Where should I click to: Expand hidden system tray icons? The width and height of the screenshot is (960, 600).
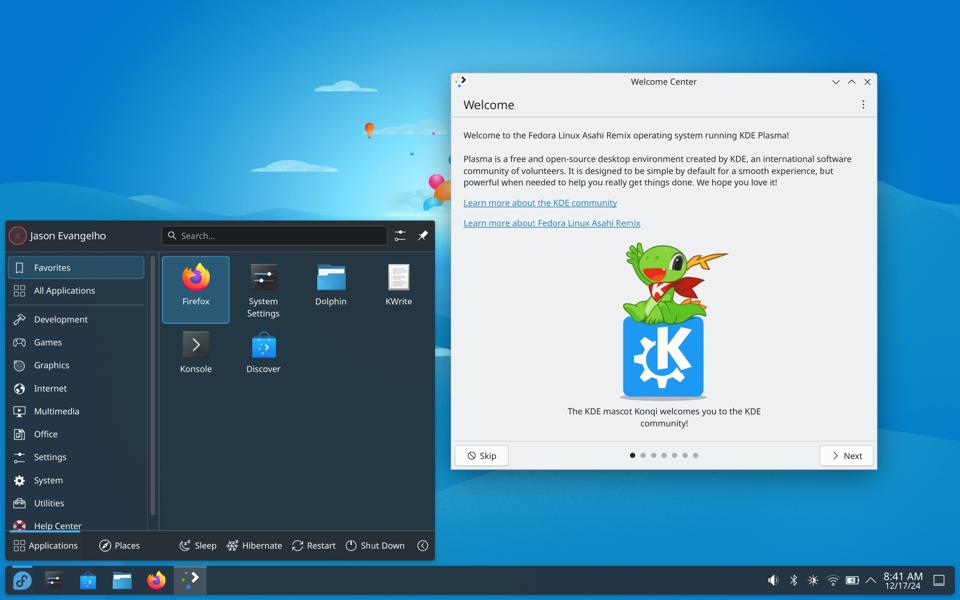(x=871, y=578)
